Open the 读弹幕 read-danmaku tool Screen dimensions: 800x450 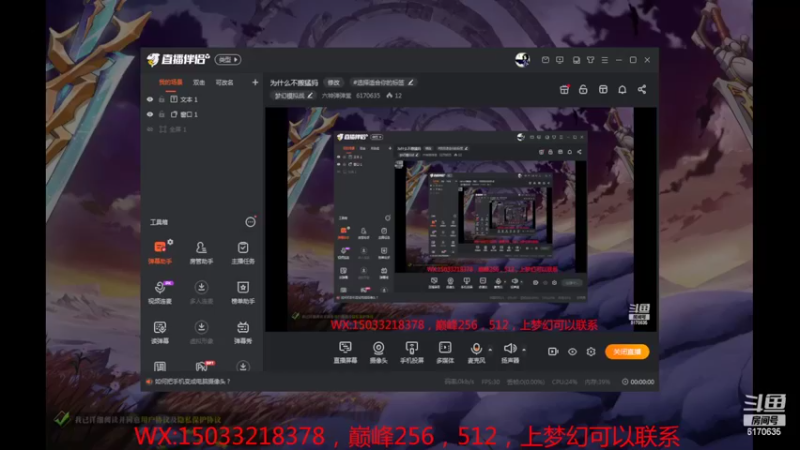click(x=160, y=332)
